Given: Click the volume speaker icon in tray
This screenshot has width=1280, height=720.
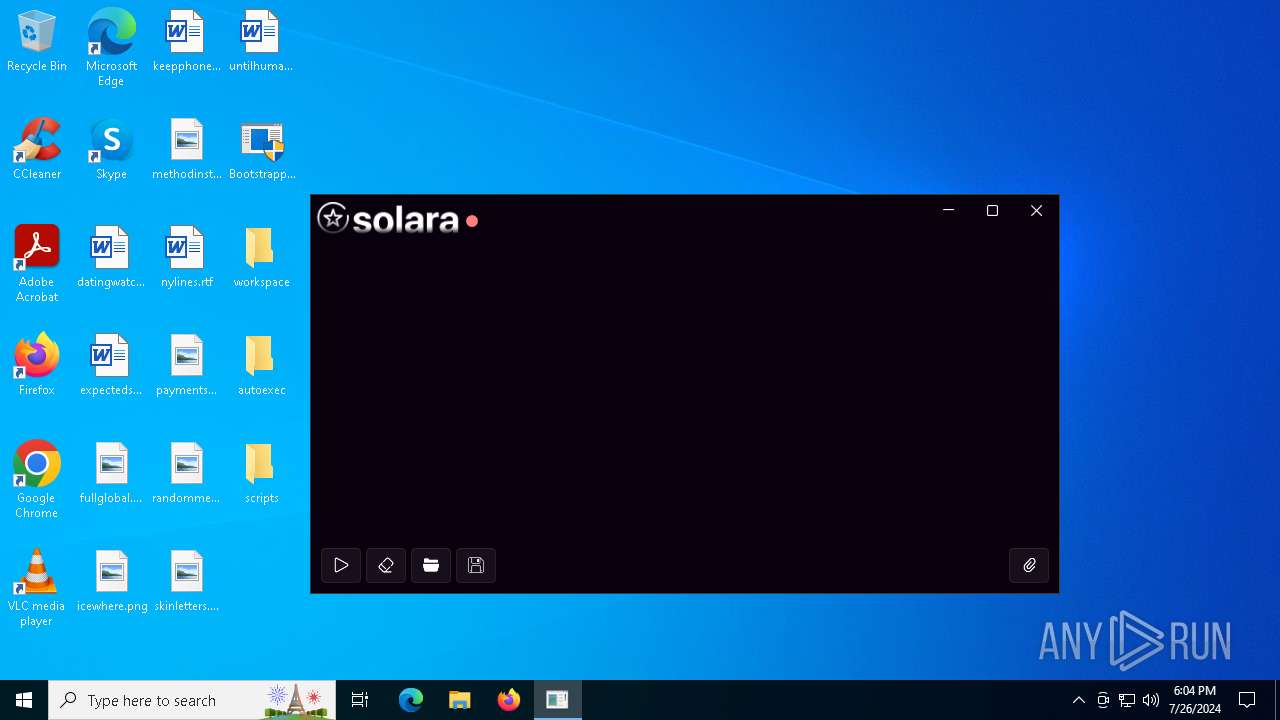Looking at the screenshot, I should (x=1151, y=700).
